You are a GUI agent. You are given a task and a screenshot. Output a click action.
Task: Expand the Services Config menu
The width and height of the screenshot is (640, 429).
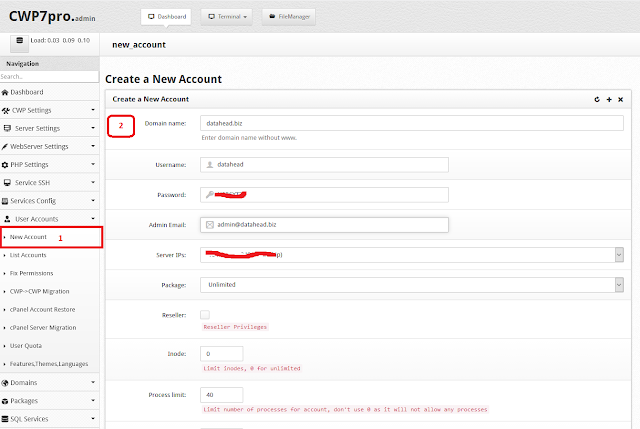[x=49, y=201]
